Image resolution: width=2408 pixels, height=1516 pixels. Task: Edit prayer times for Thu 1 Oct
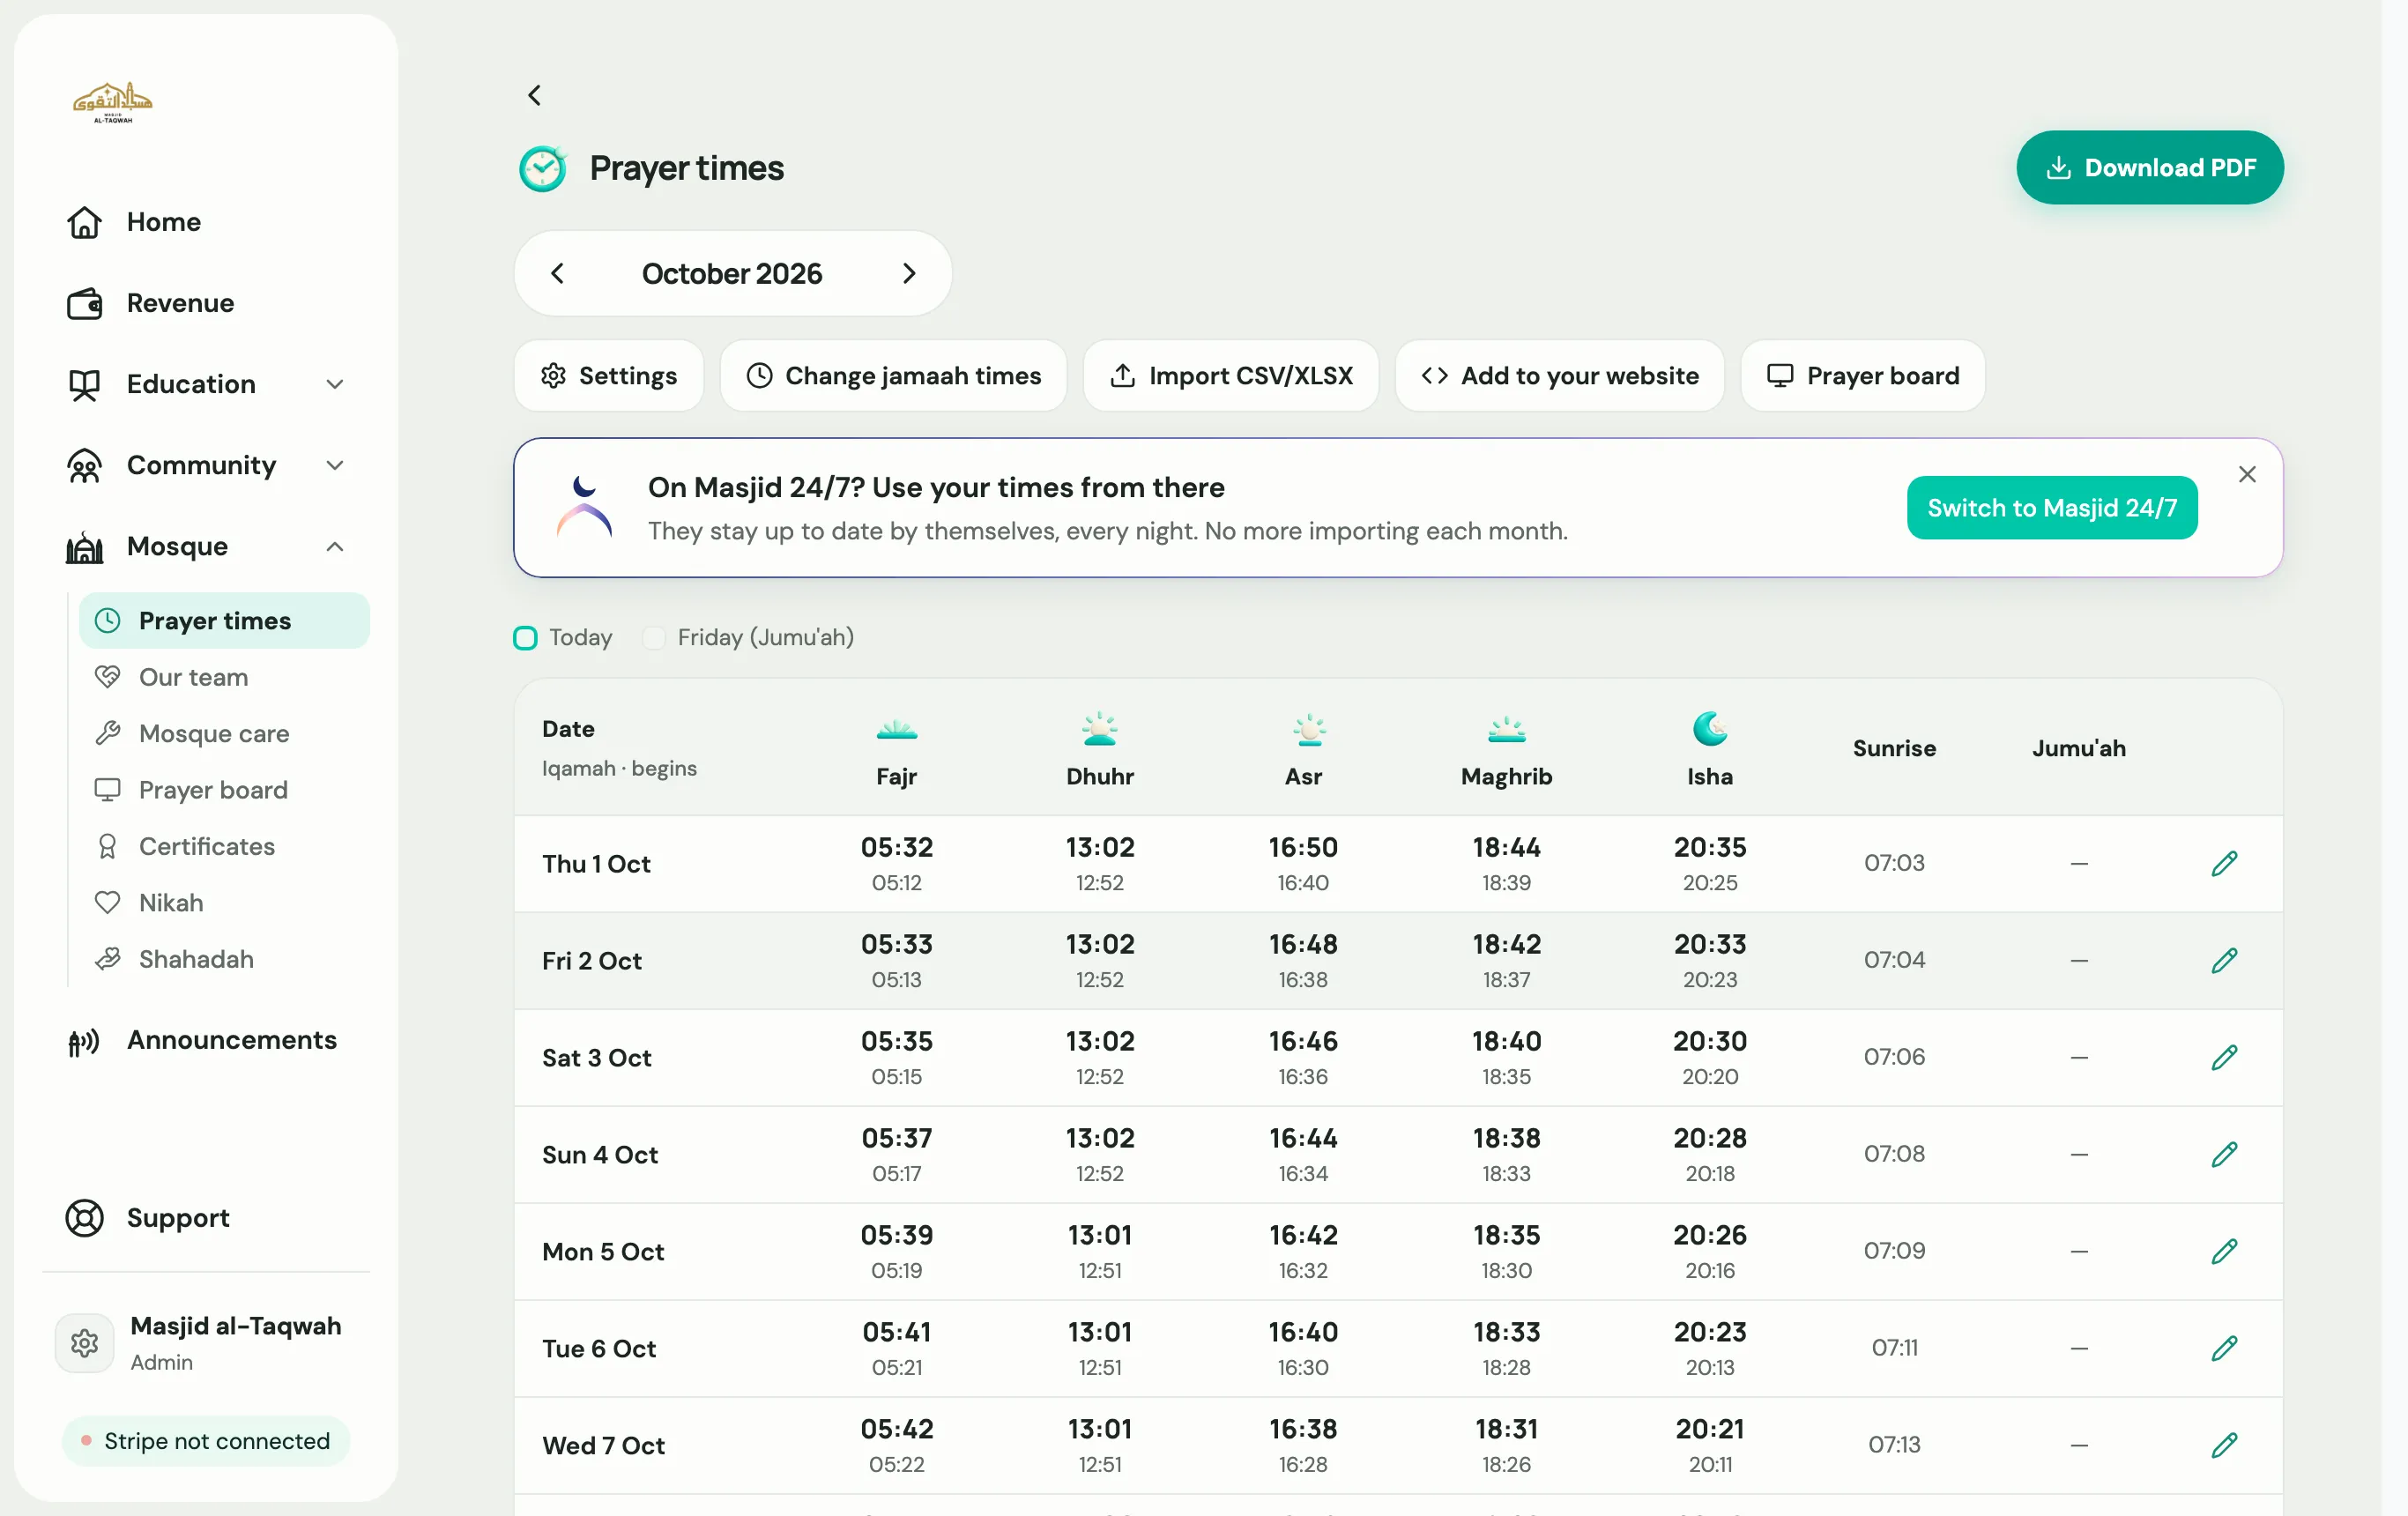click(x=2224, y=863)
